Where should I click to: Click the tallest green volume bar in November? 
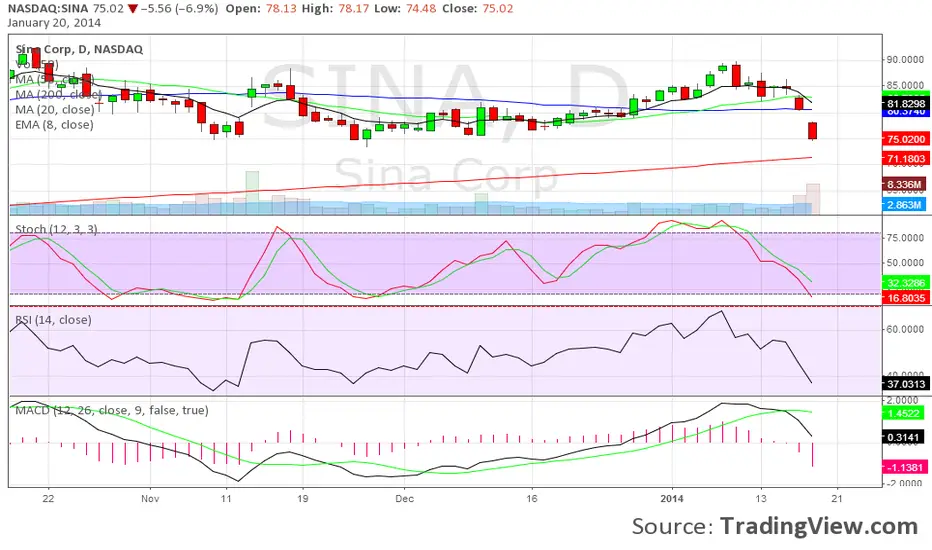(252, 193)
